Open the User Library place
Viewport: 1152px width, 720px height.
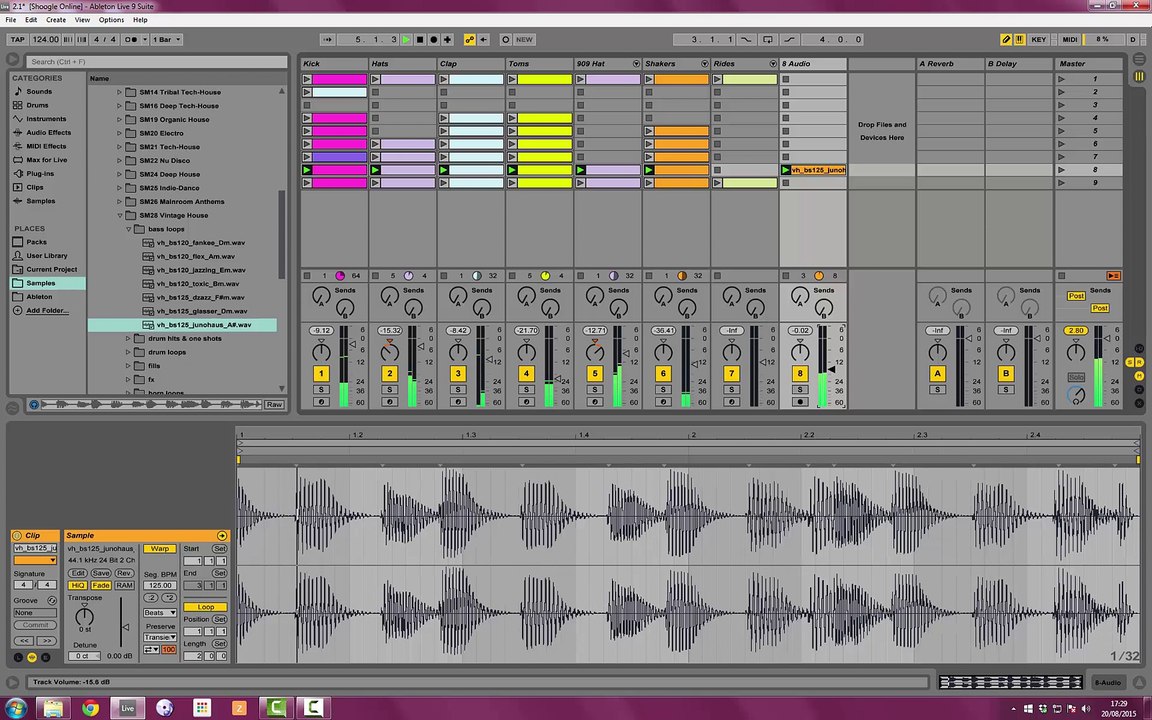coord(47,256)
